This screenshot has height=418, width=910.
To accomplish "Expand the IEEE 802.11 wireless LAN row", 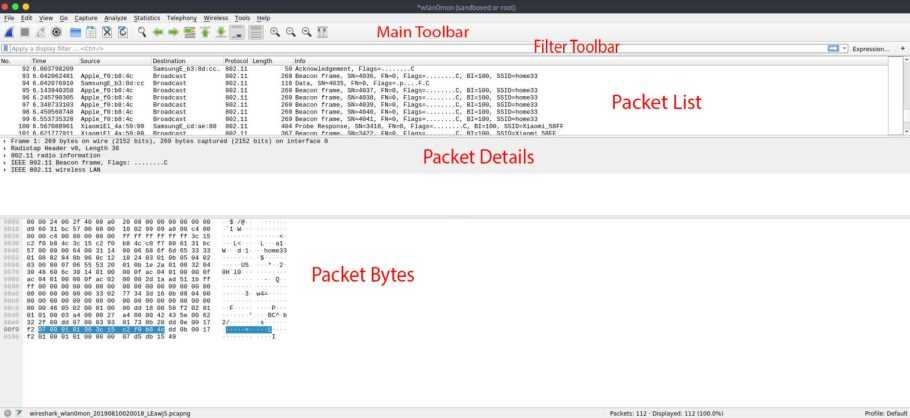I will (x=5, y=170).
